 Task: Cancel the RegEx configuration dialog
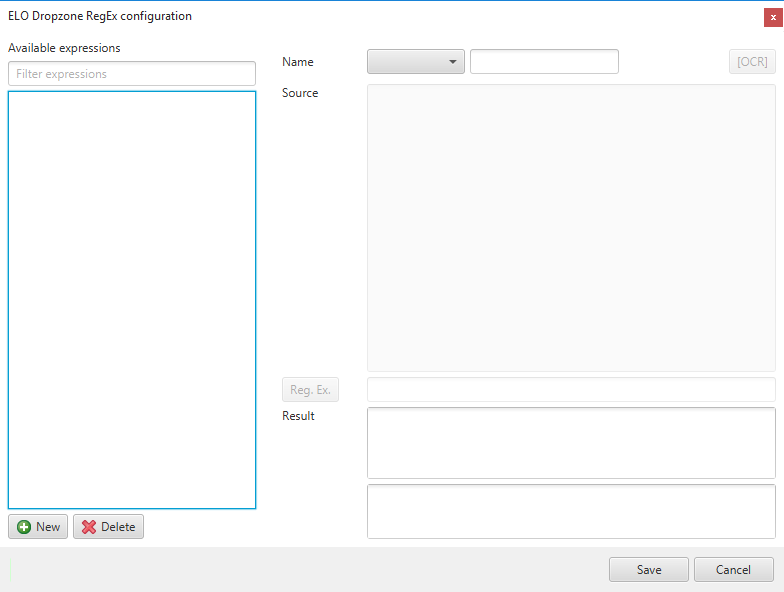point(734,570)
